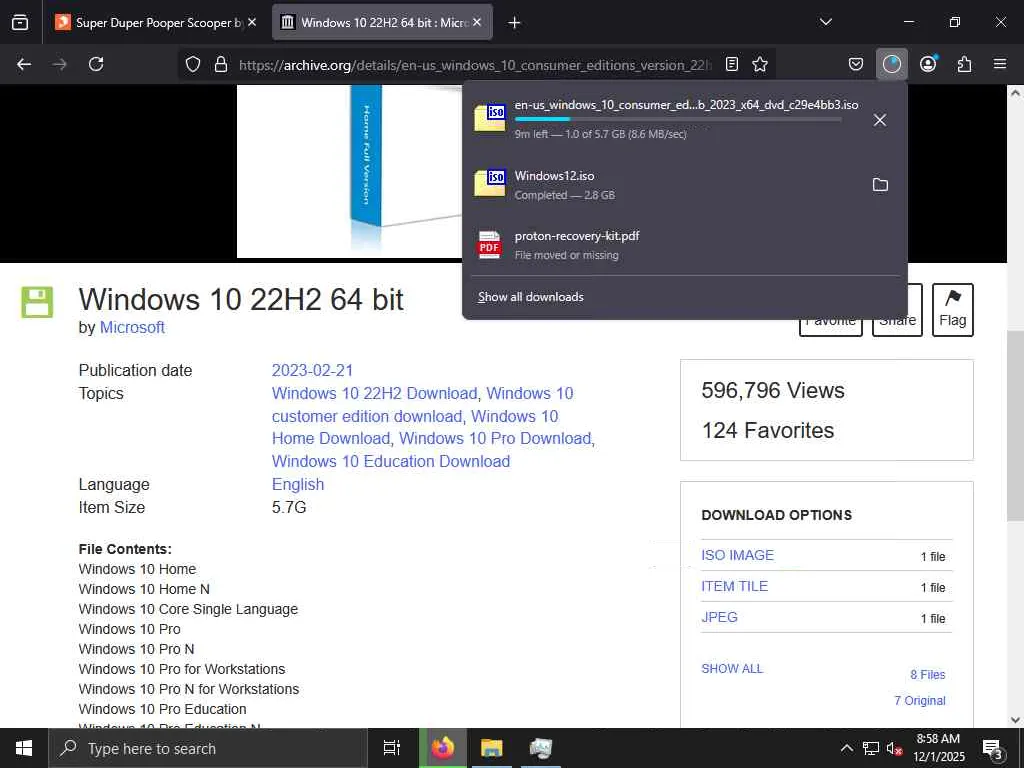Download the ITEM TILE option

point(735,586)
